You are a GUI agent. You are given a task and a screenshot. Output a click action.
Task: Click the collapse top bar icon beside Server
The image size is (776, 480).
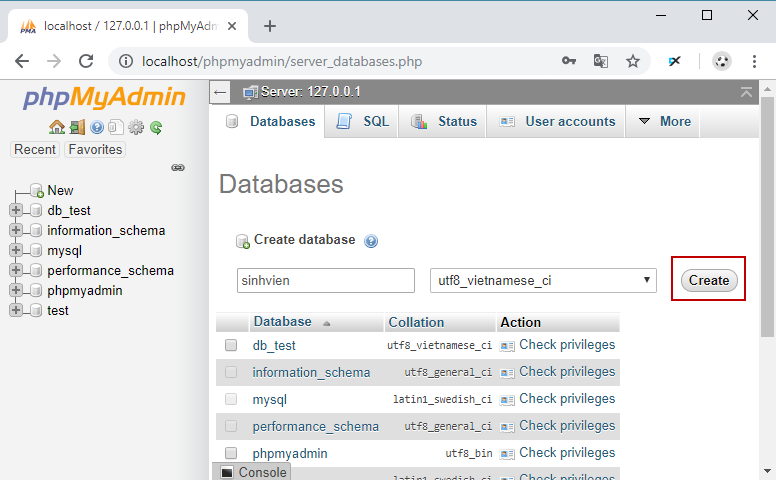tap(746, 92)
